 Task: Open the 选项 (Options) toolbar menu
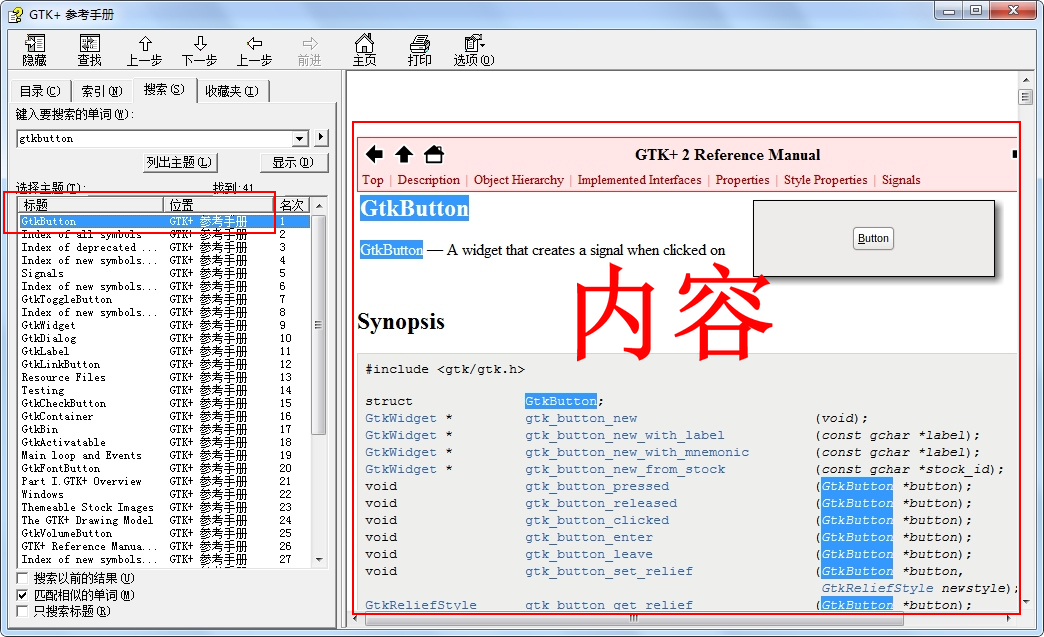pos(474,50)
